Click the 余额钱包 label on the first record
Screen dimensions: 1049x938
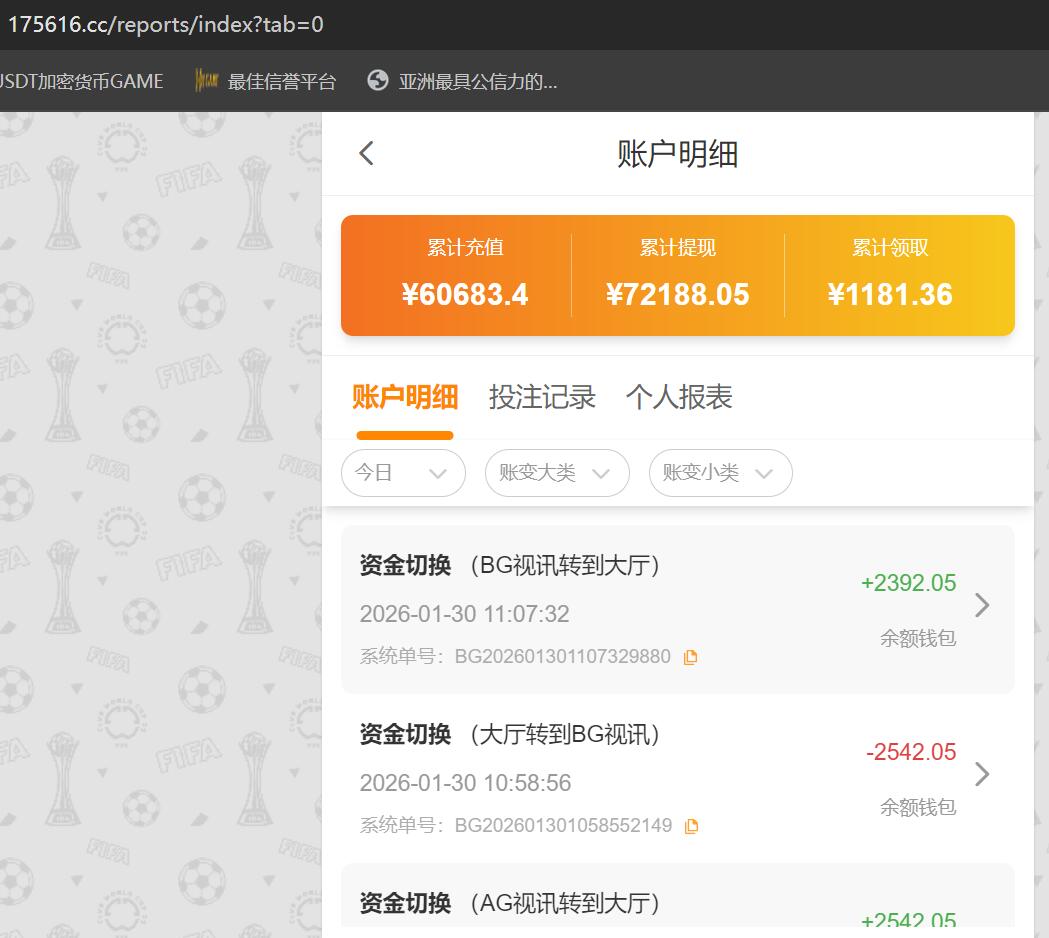pyautogui.click(x=916, y=638)
